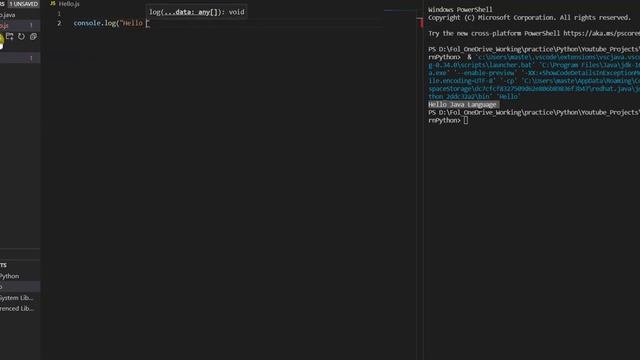Click the JS file icon on Hello.js tab
640x360 pixels.
53,3
